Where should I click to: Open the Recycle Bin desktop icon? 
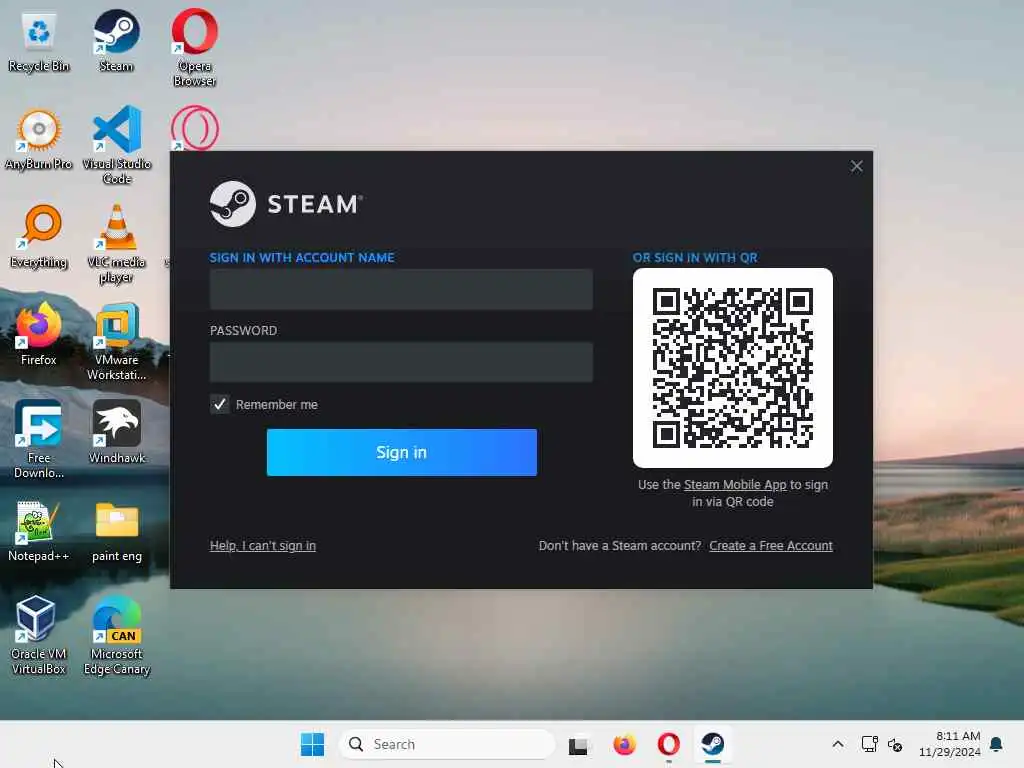(x=39, y=41)
